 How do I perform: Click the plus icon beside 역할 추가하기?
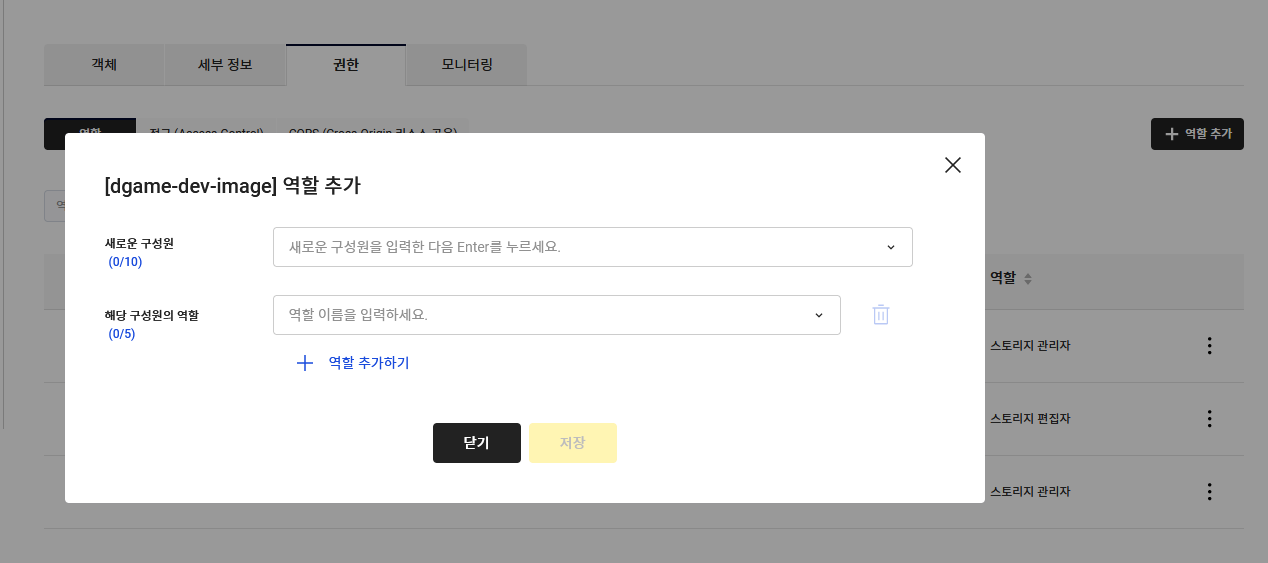pyautogui.click(x=305, y=363)
